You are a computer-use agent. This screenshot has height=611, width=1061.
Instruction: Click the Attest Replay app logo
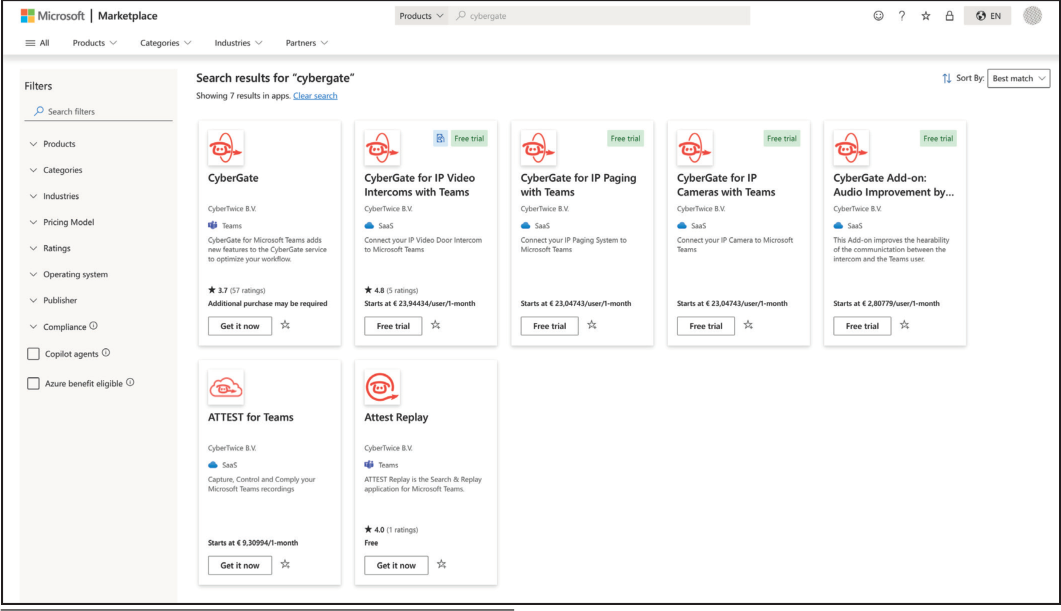click(x=382, y=388)
